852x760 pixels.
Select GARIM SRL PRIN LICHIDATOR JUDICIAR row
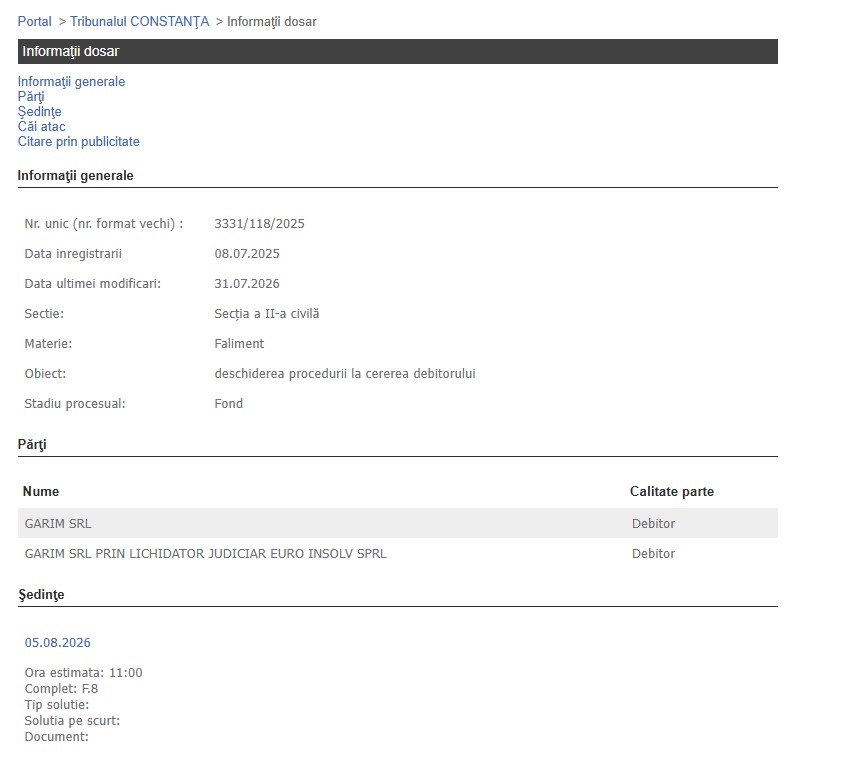point(398,554)
